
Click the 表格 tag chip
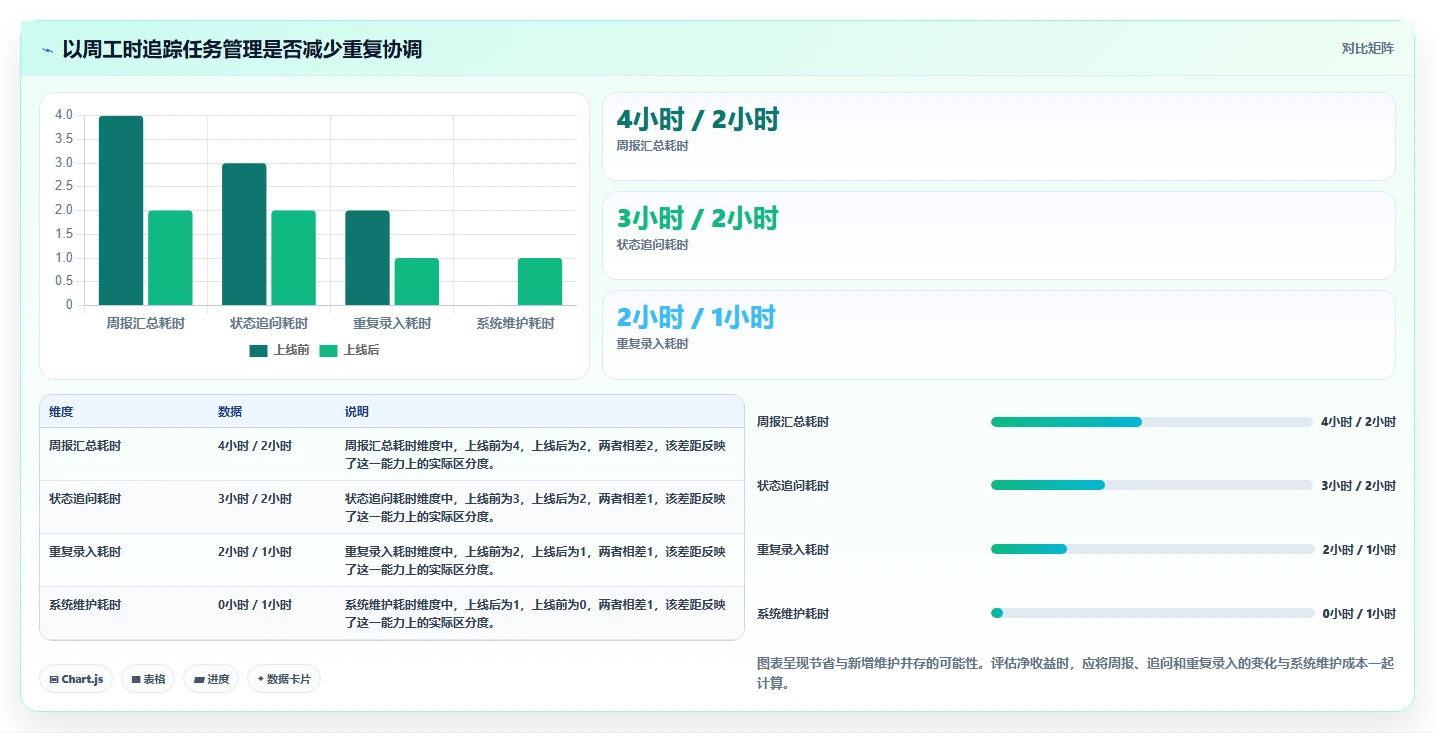tap(148, 679)
